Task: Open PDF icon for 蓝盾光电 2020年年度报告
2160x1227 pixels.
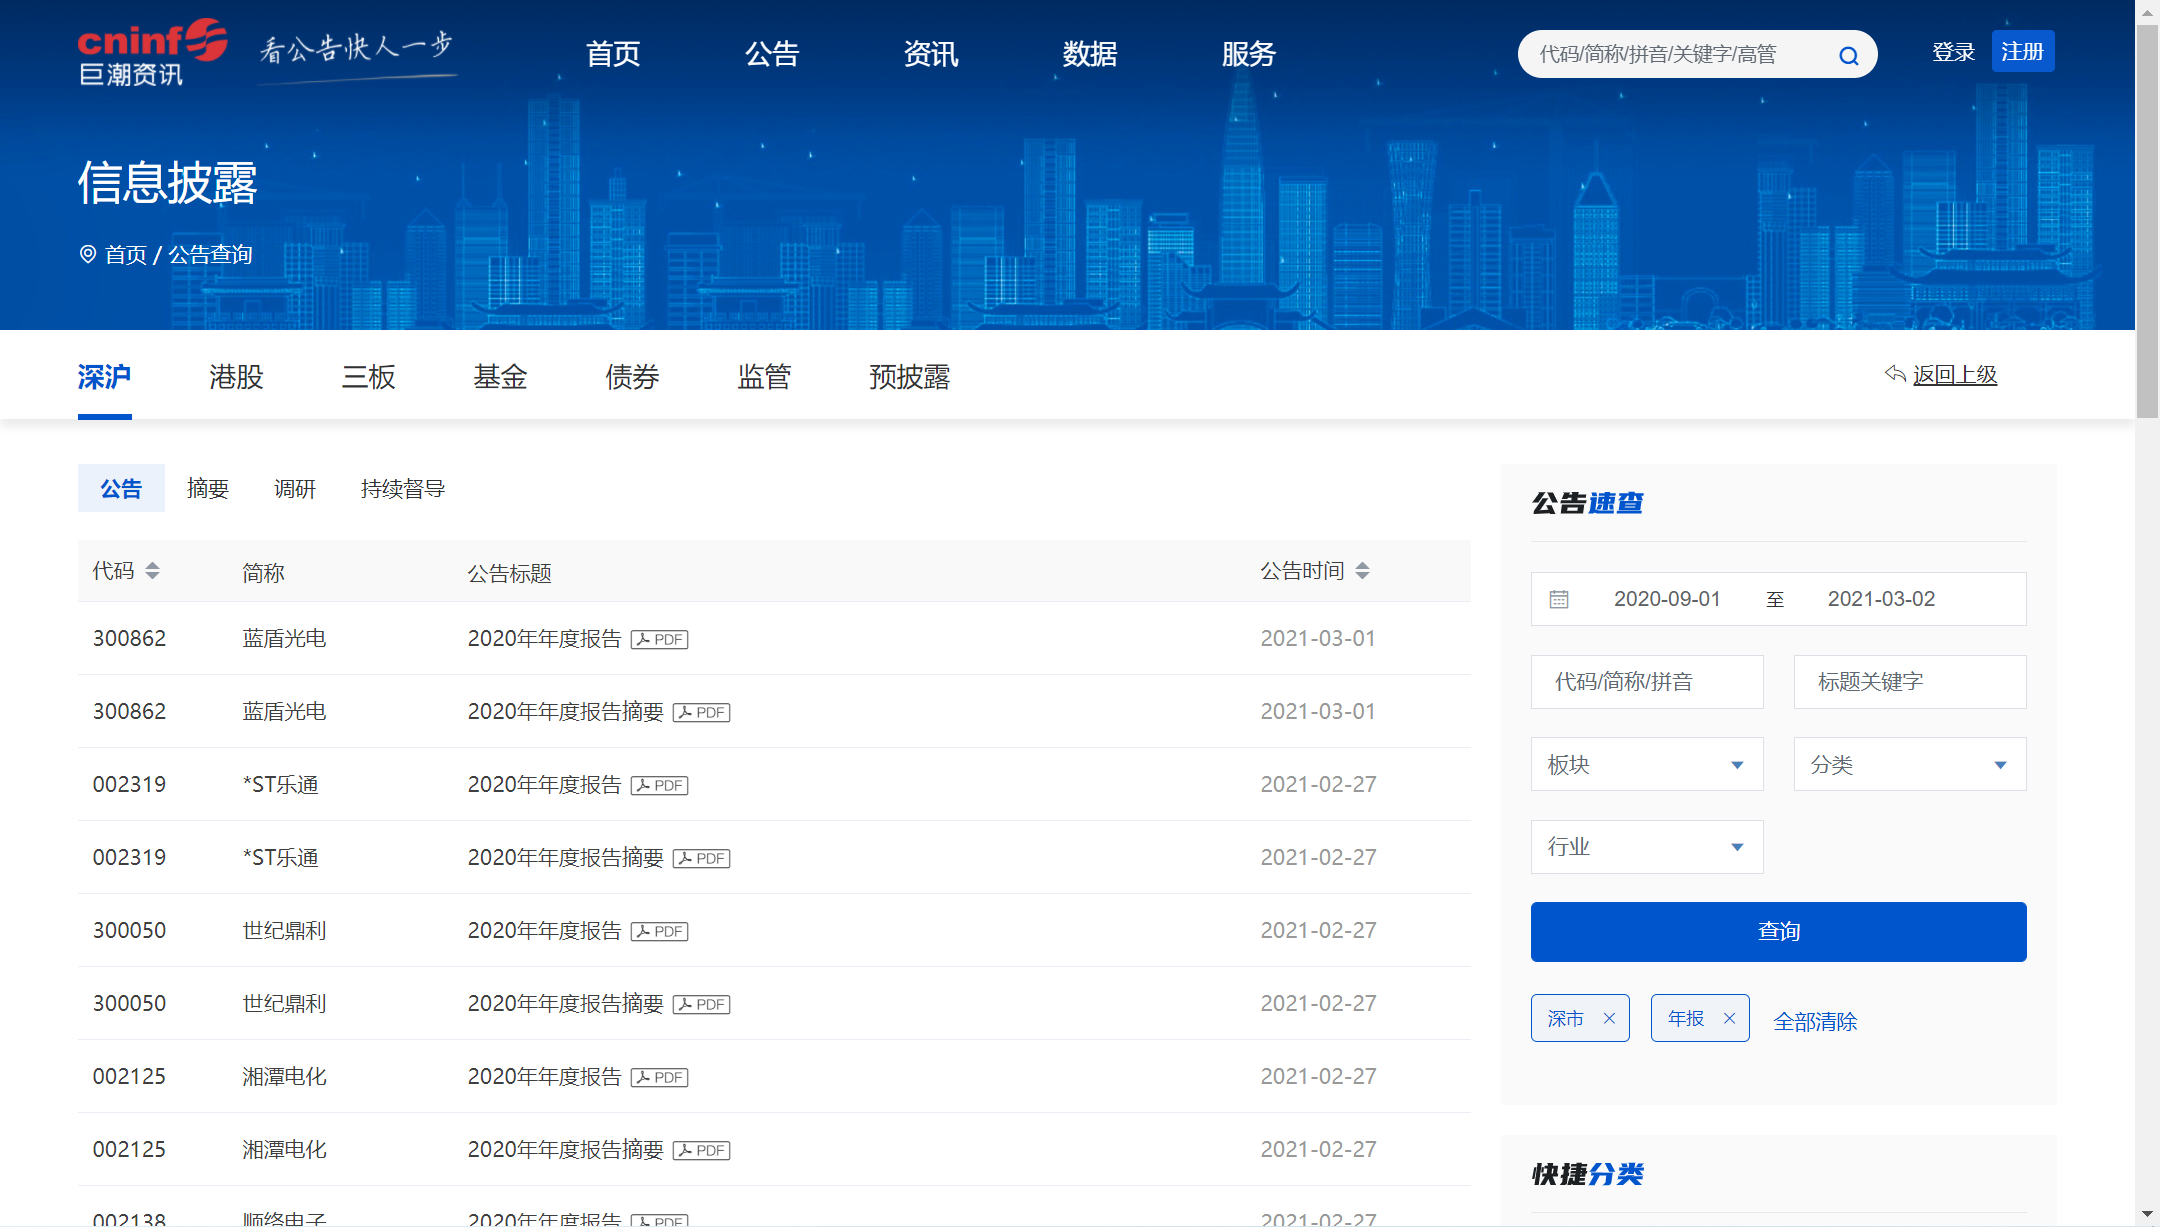Action: coord(660,639)
